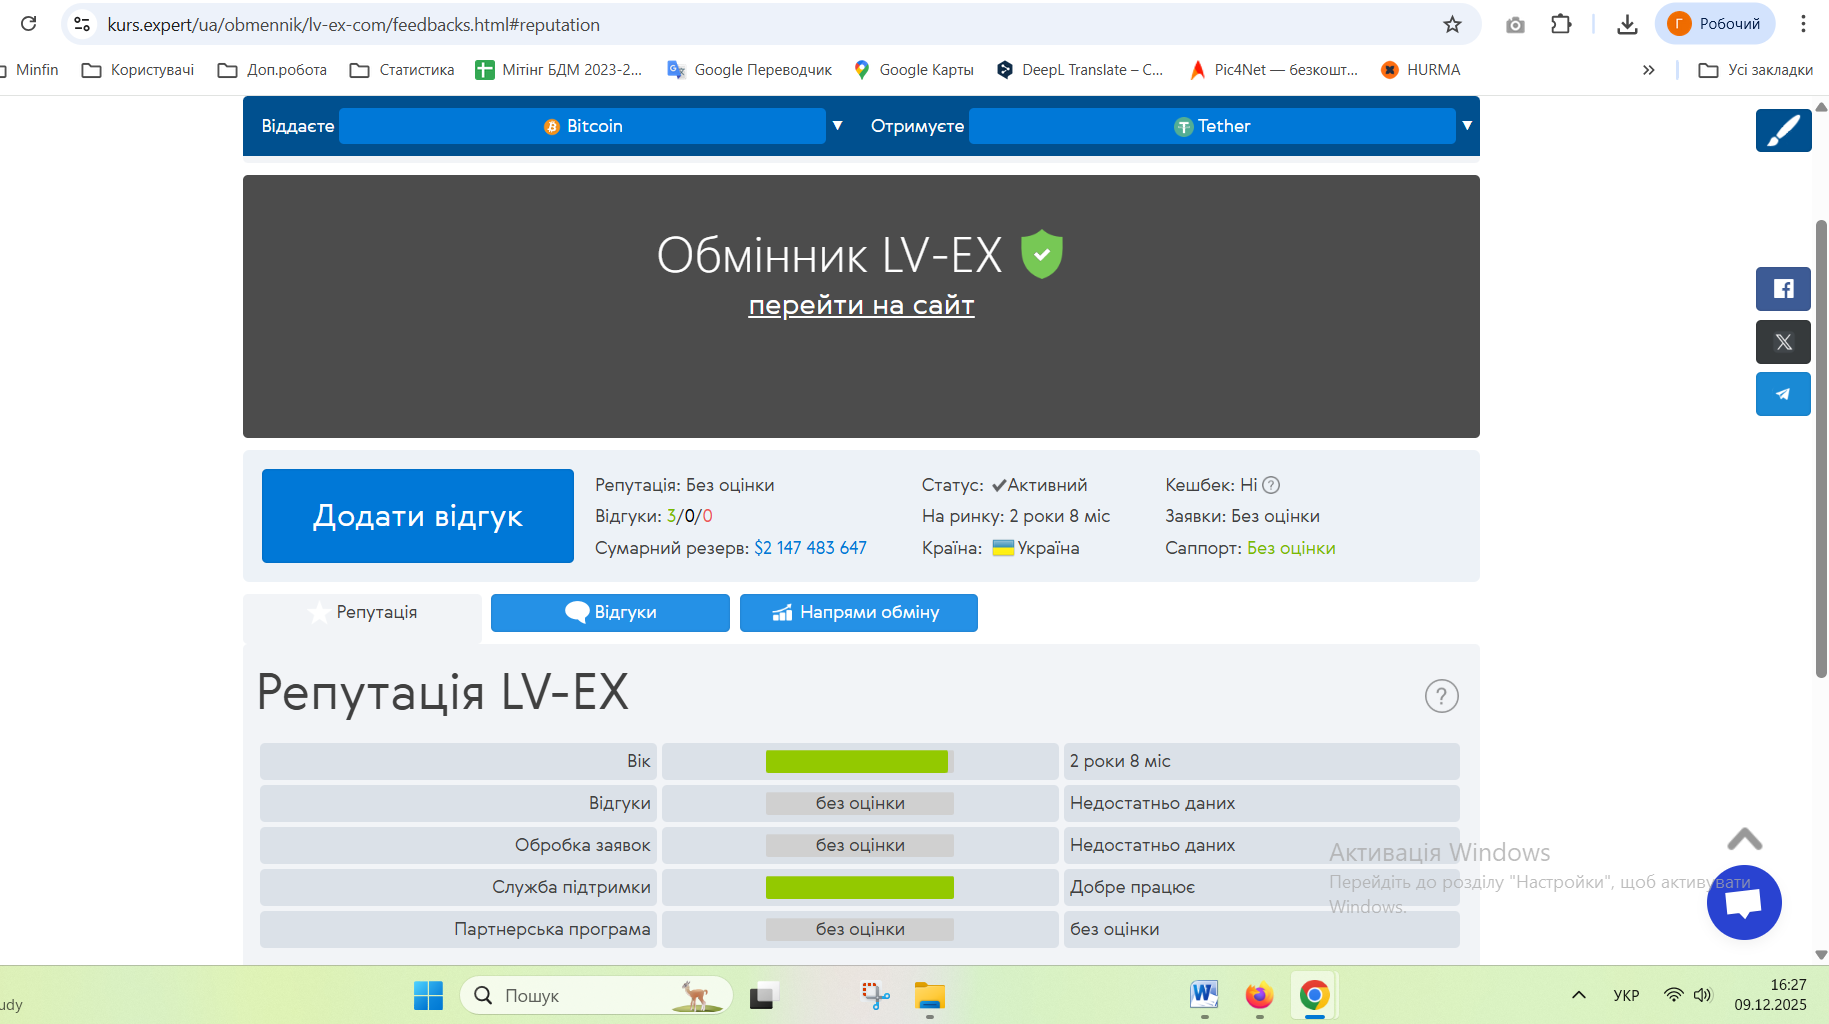Share the page on Facebook
1829x1024 pixels.
1783,289
